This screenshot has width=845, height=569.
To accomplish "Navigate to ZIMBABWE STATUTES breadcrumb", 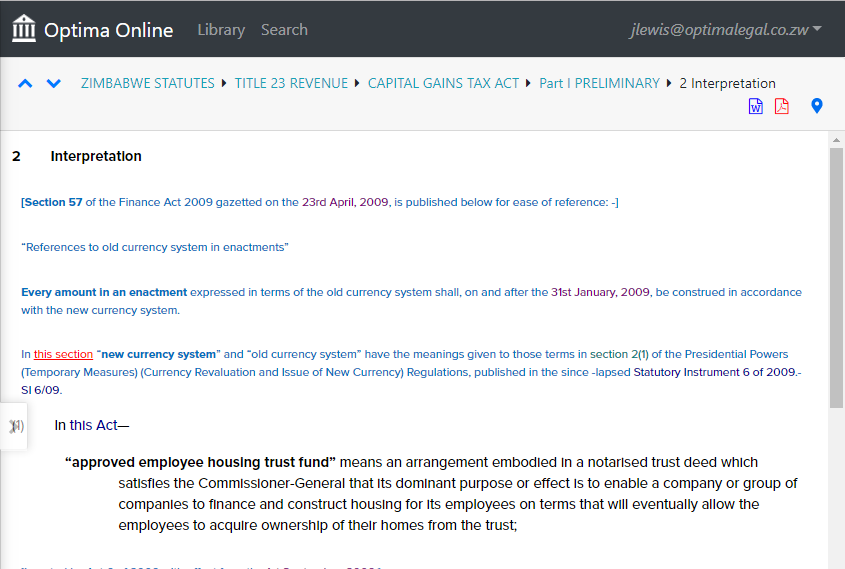I will [x=148, y=84].
